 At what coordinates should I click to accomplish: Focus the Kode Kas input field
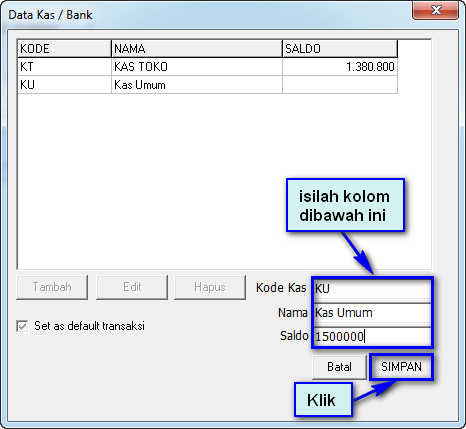click(x=372, y=289)
